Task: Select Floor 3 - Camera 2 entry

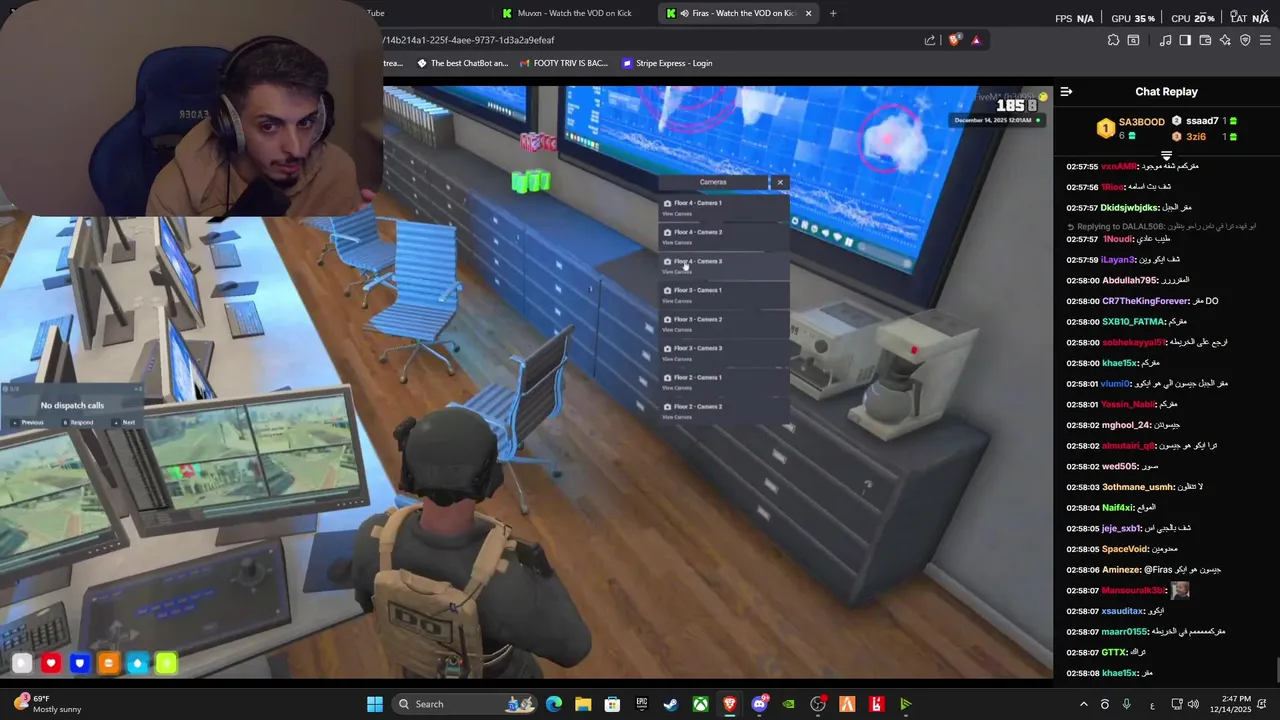Action: point(724,324)
